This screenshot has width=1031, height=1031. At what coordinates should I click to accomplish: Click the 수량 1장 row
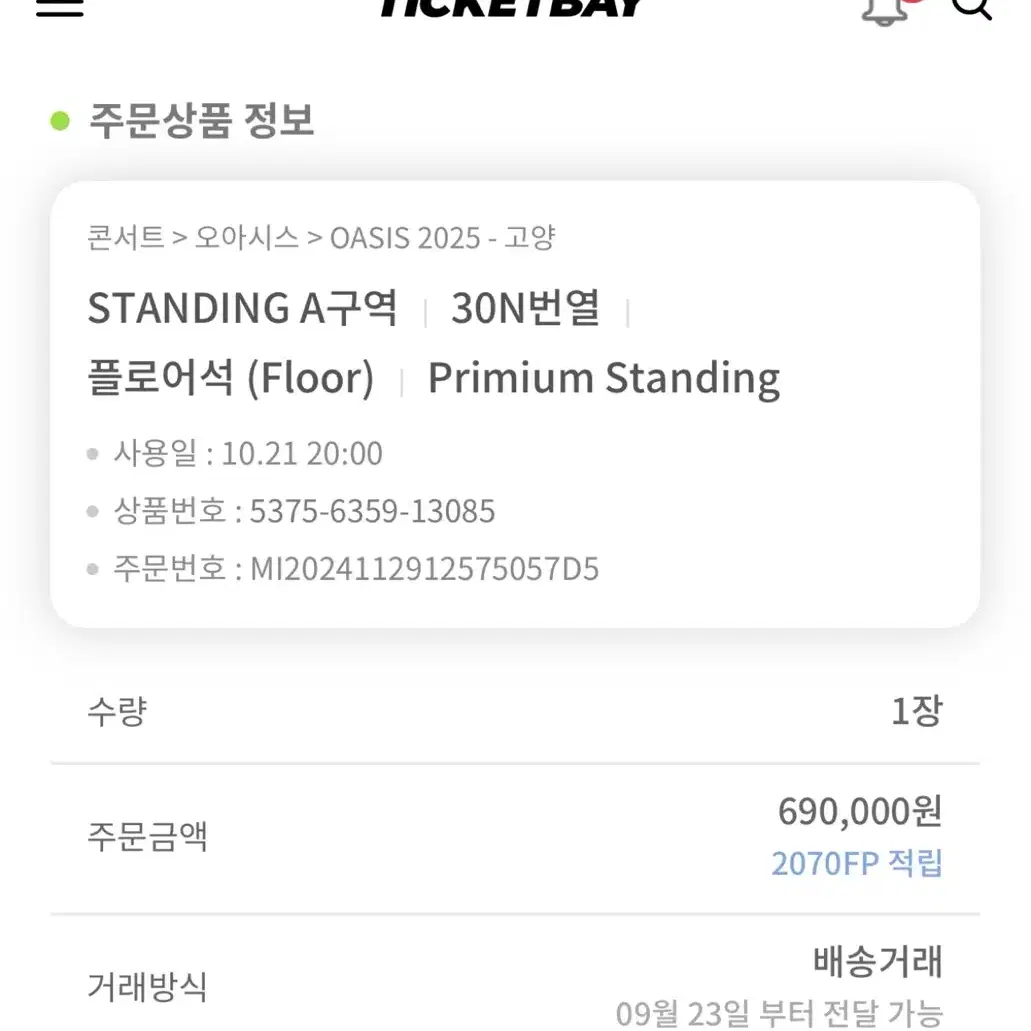[x=515, y=711]
